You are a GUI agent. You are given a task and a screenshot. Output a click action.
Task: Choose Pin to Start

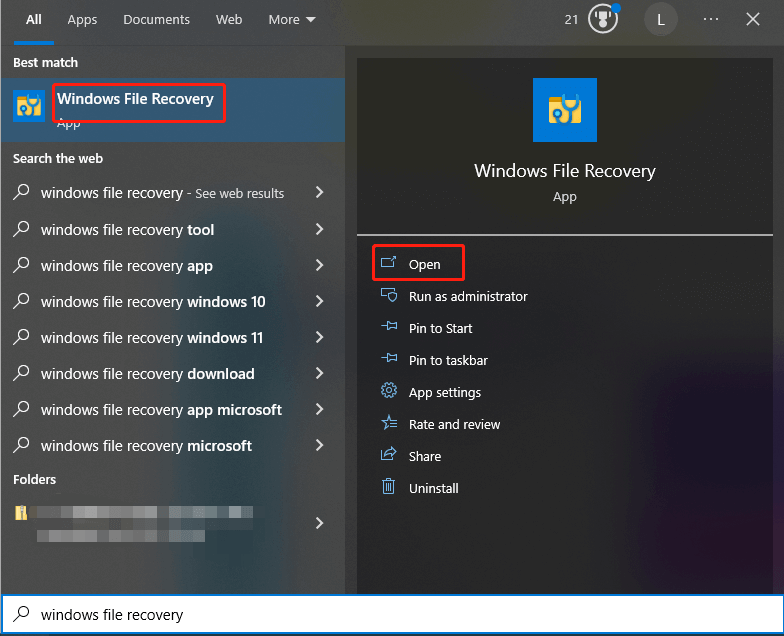pos(440,328)
